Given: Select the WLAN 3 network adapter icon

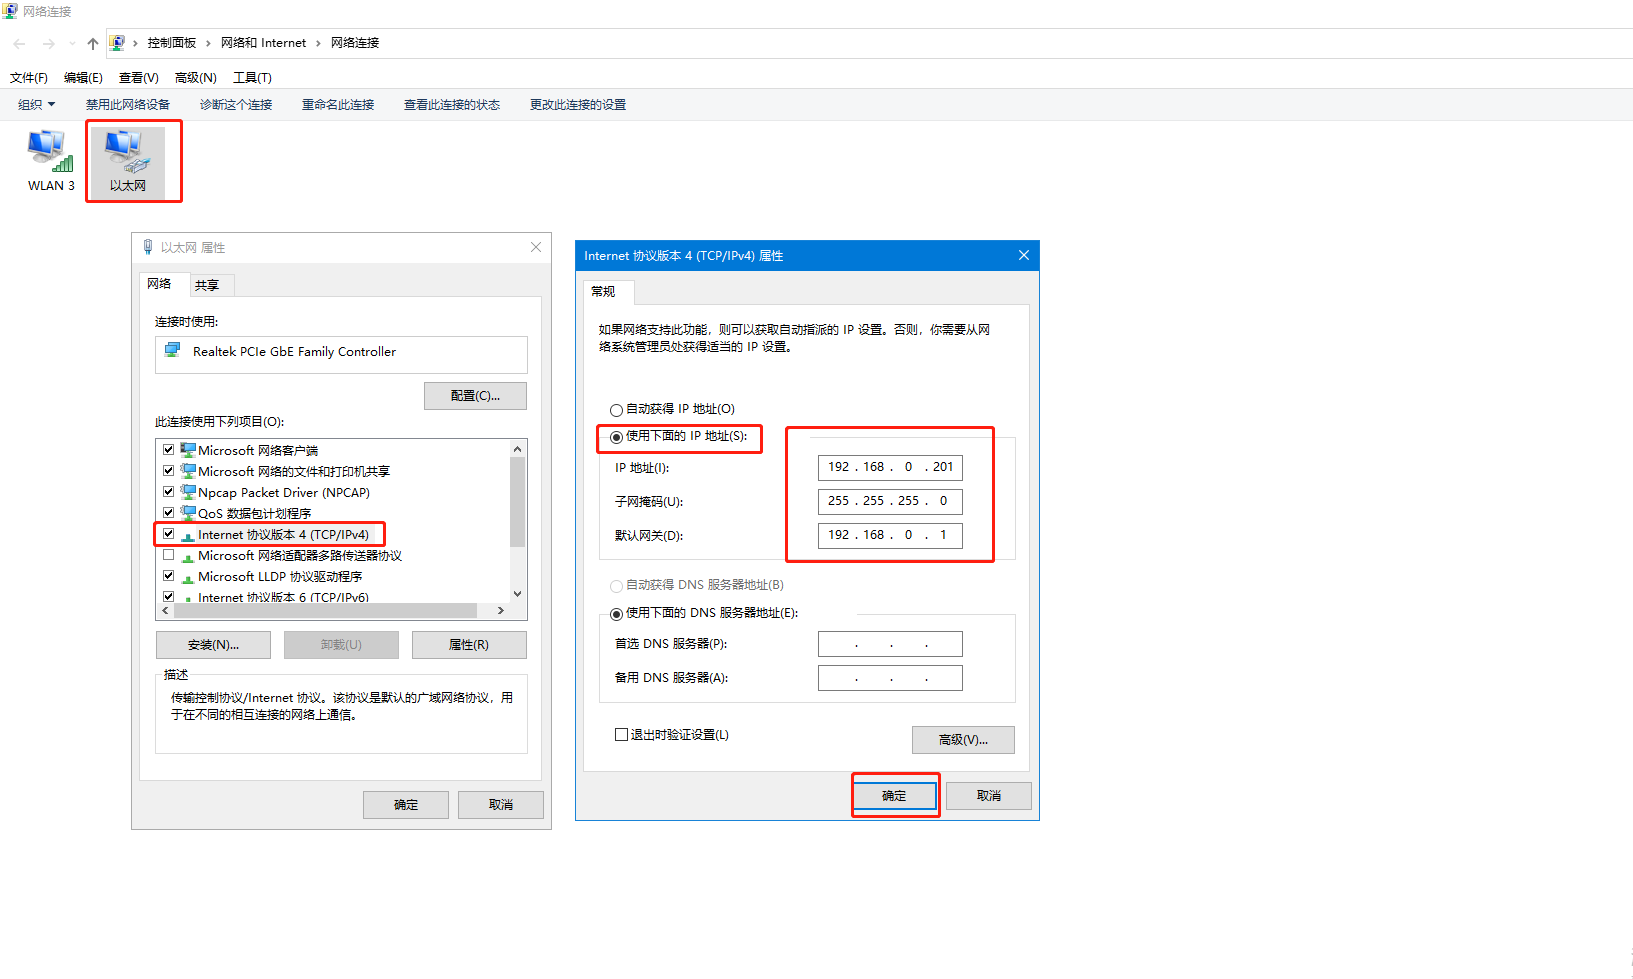Looking at the screenshot, I should click(50, 152).
